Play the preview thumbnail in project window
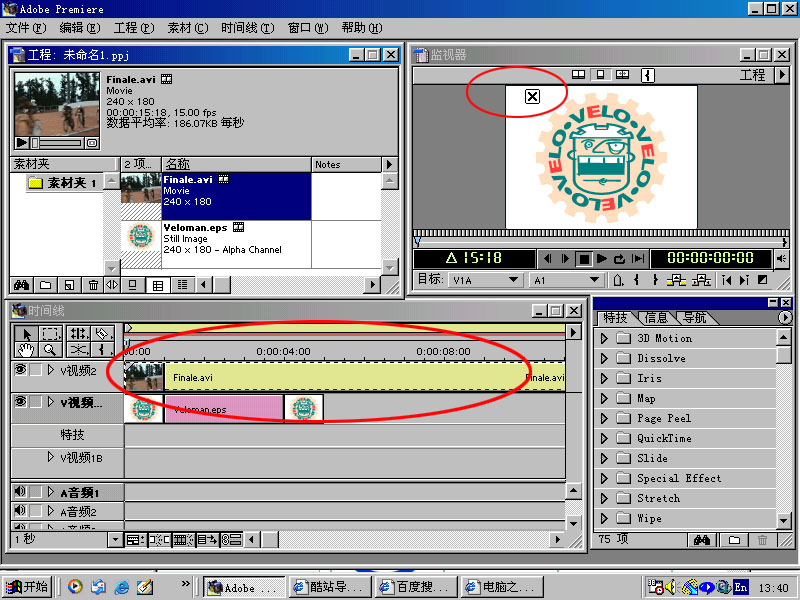The image size is (800, 600). 21,143
